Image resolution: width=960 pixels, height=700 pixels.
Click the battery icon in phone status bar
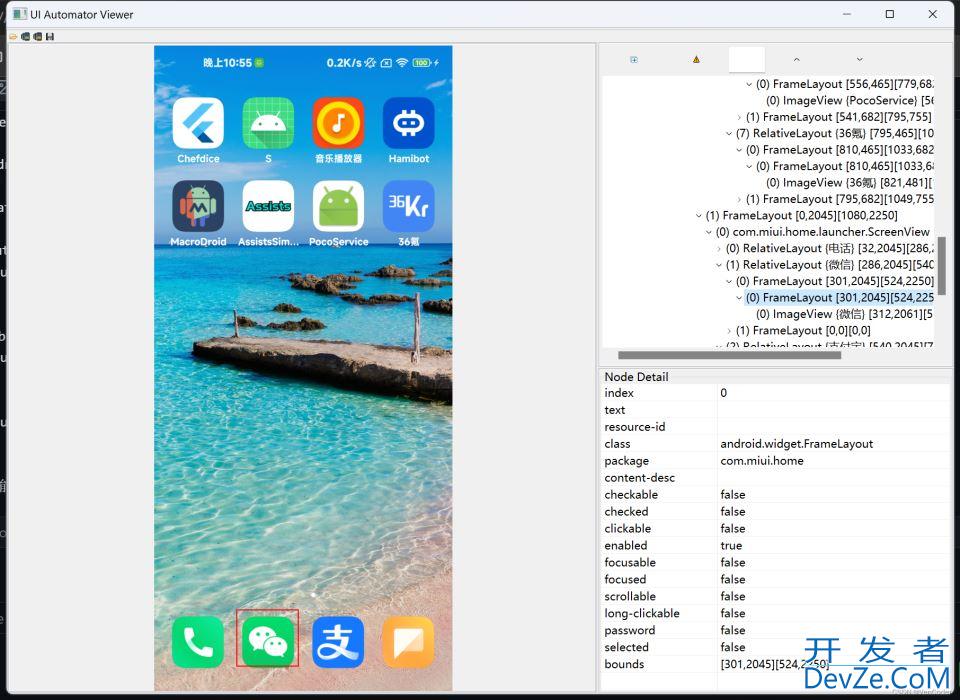(x=421, y=62)
